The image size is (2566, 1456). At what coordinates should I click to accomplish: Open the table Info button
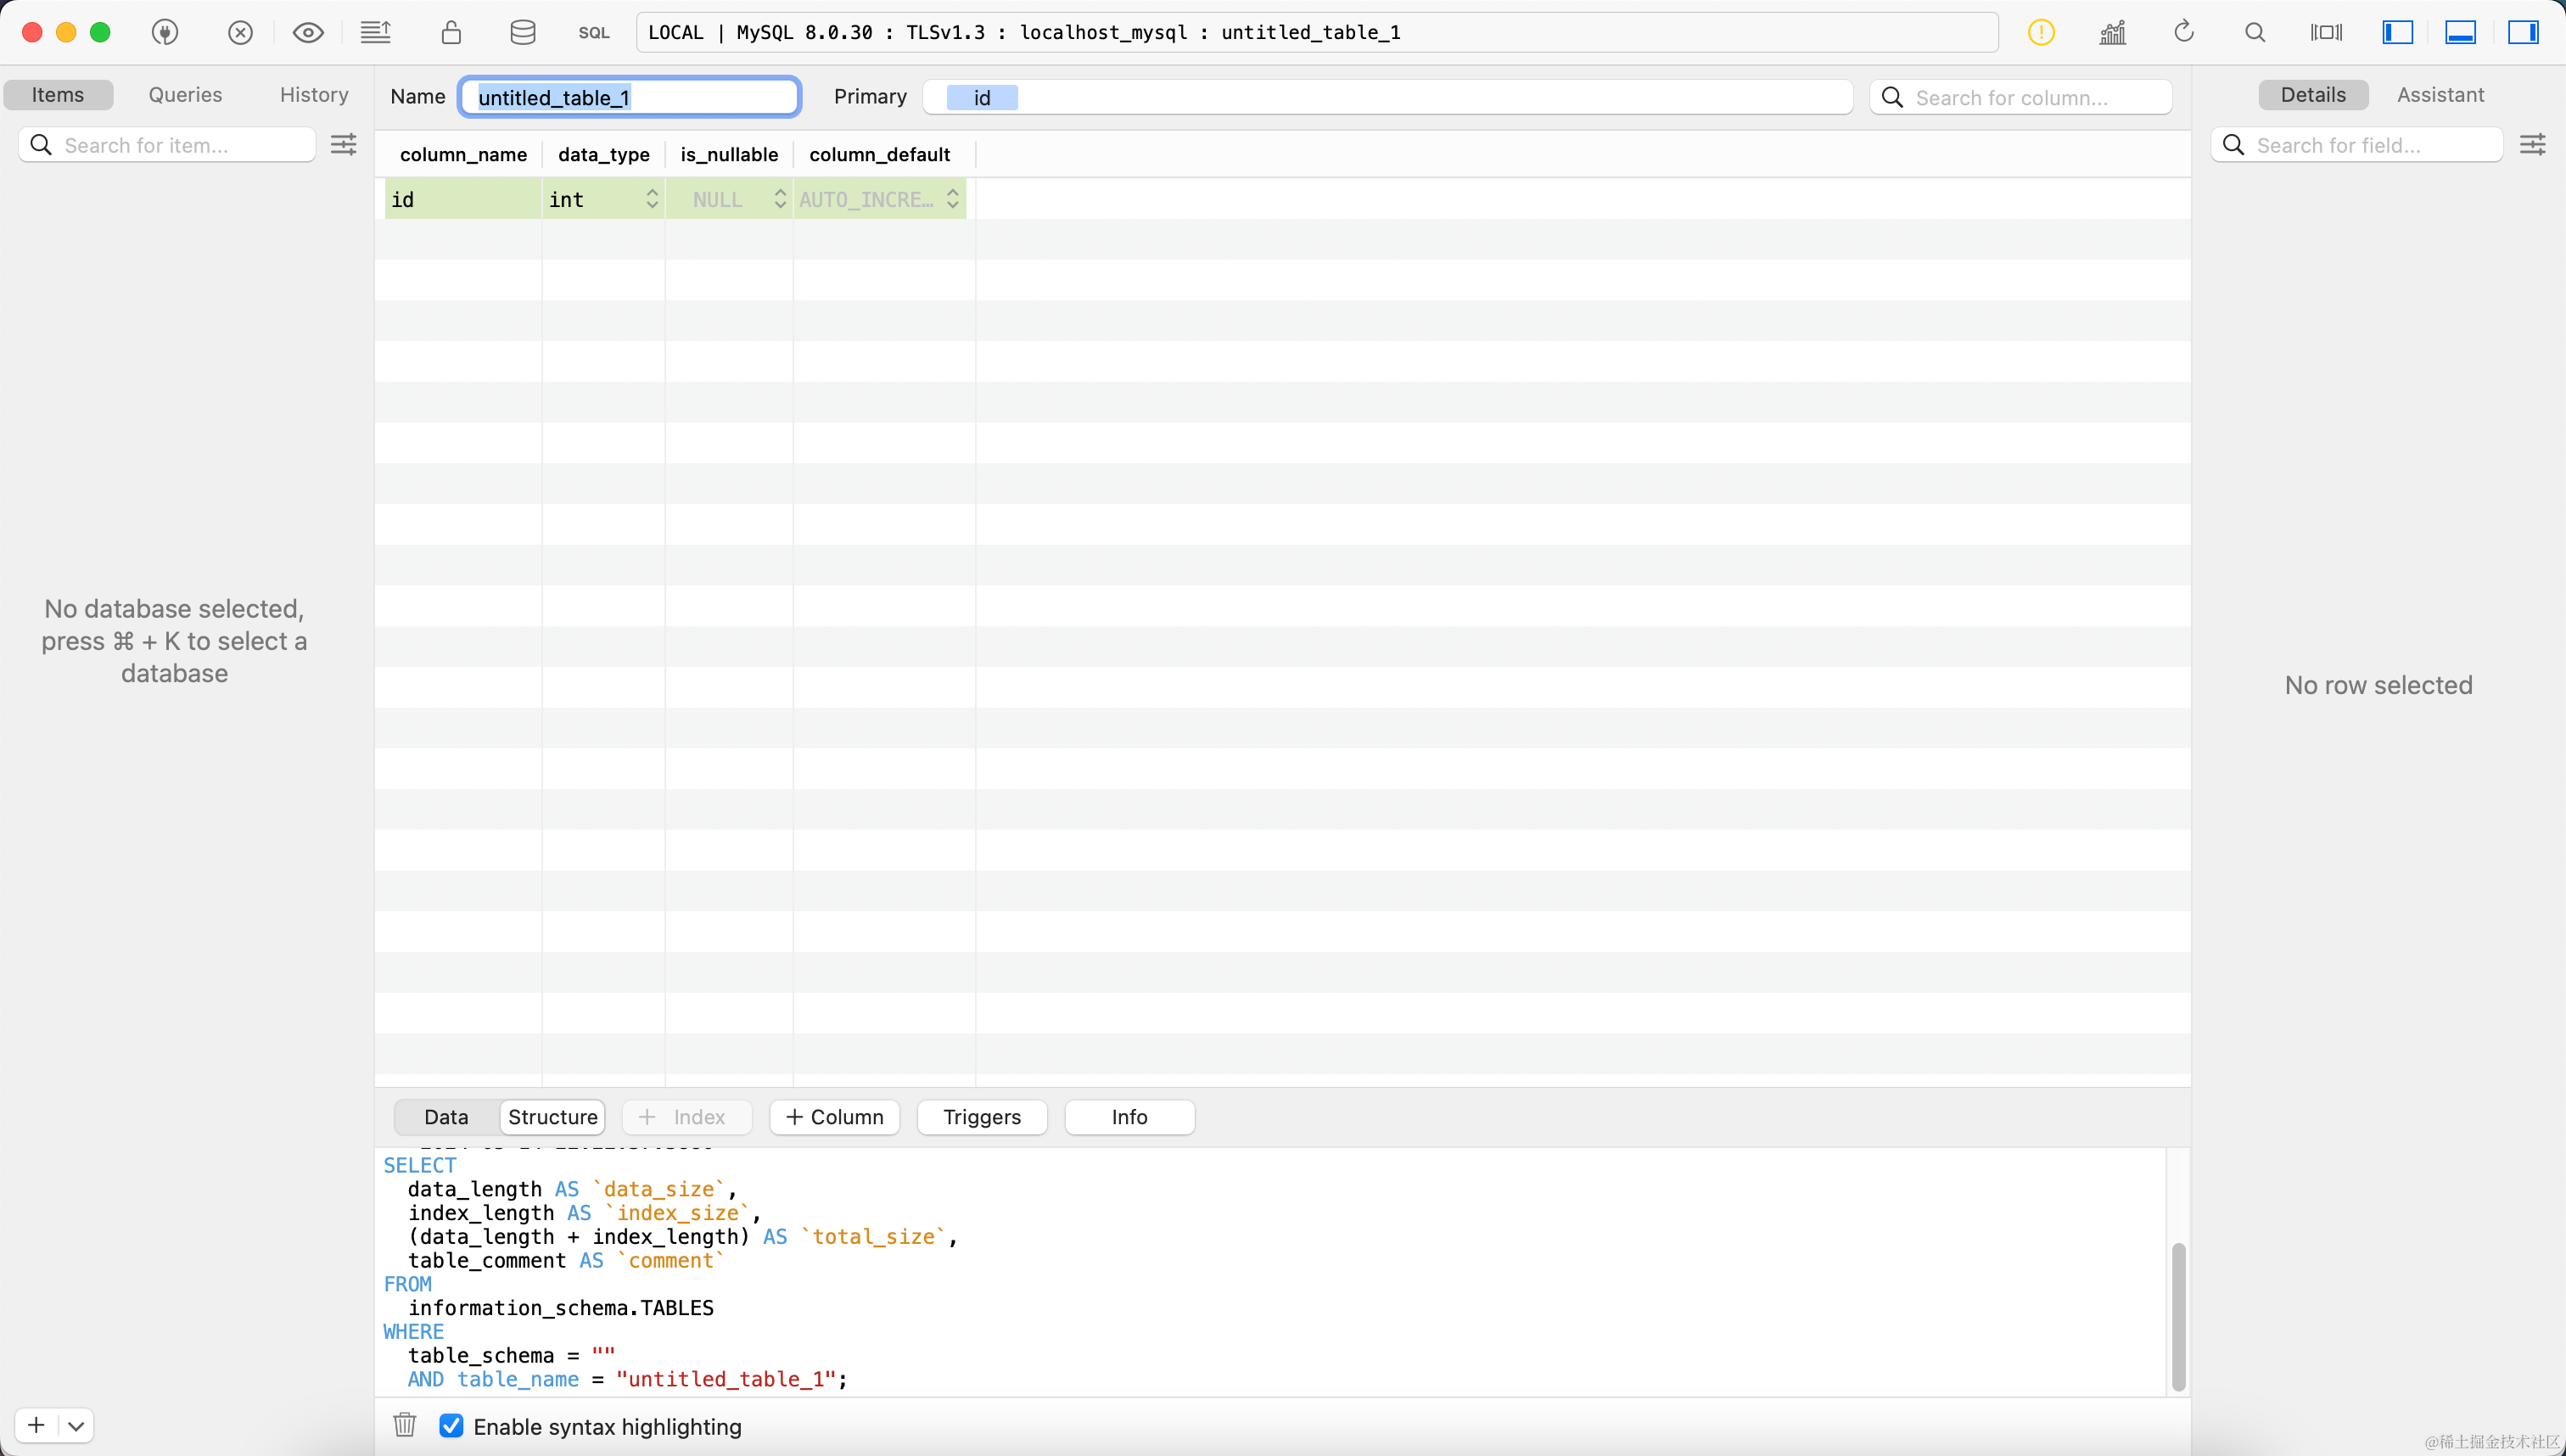pyautogui.click(x=1130, y=1117)
